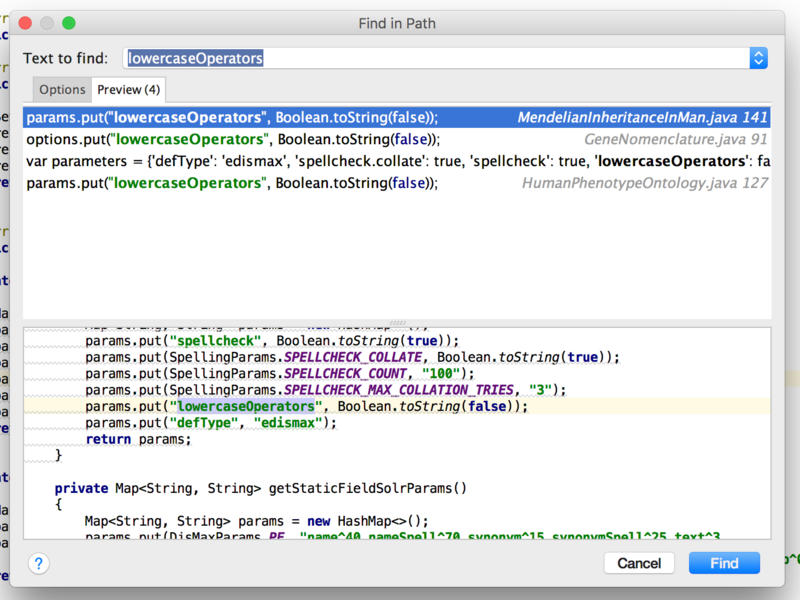800x600 pixels.
Task: Select the Preview (4) tab
Action: (x=127, y=90)
